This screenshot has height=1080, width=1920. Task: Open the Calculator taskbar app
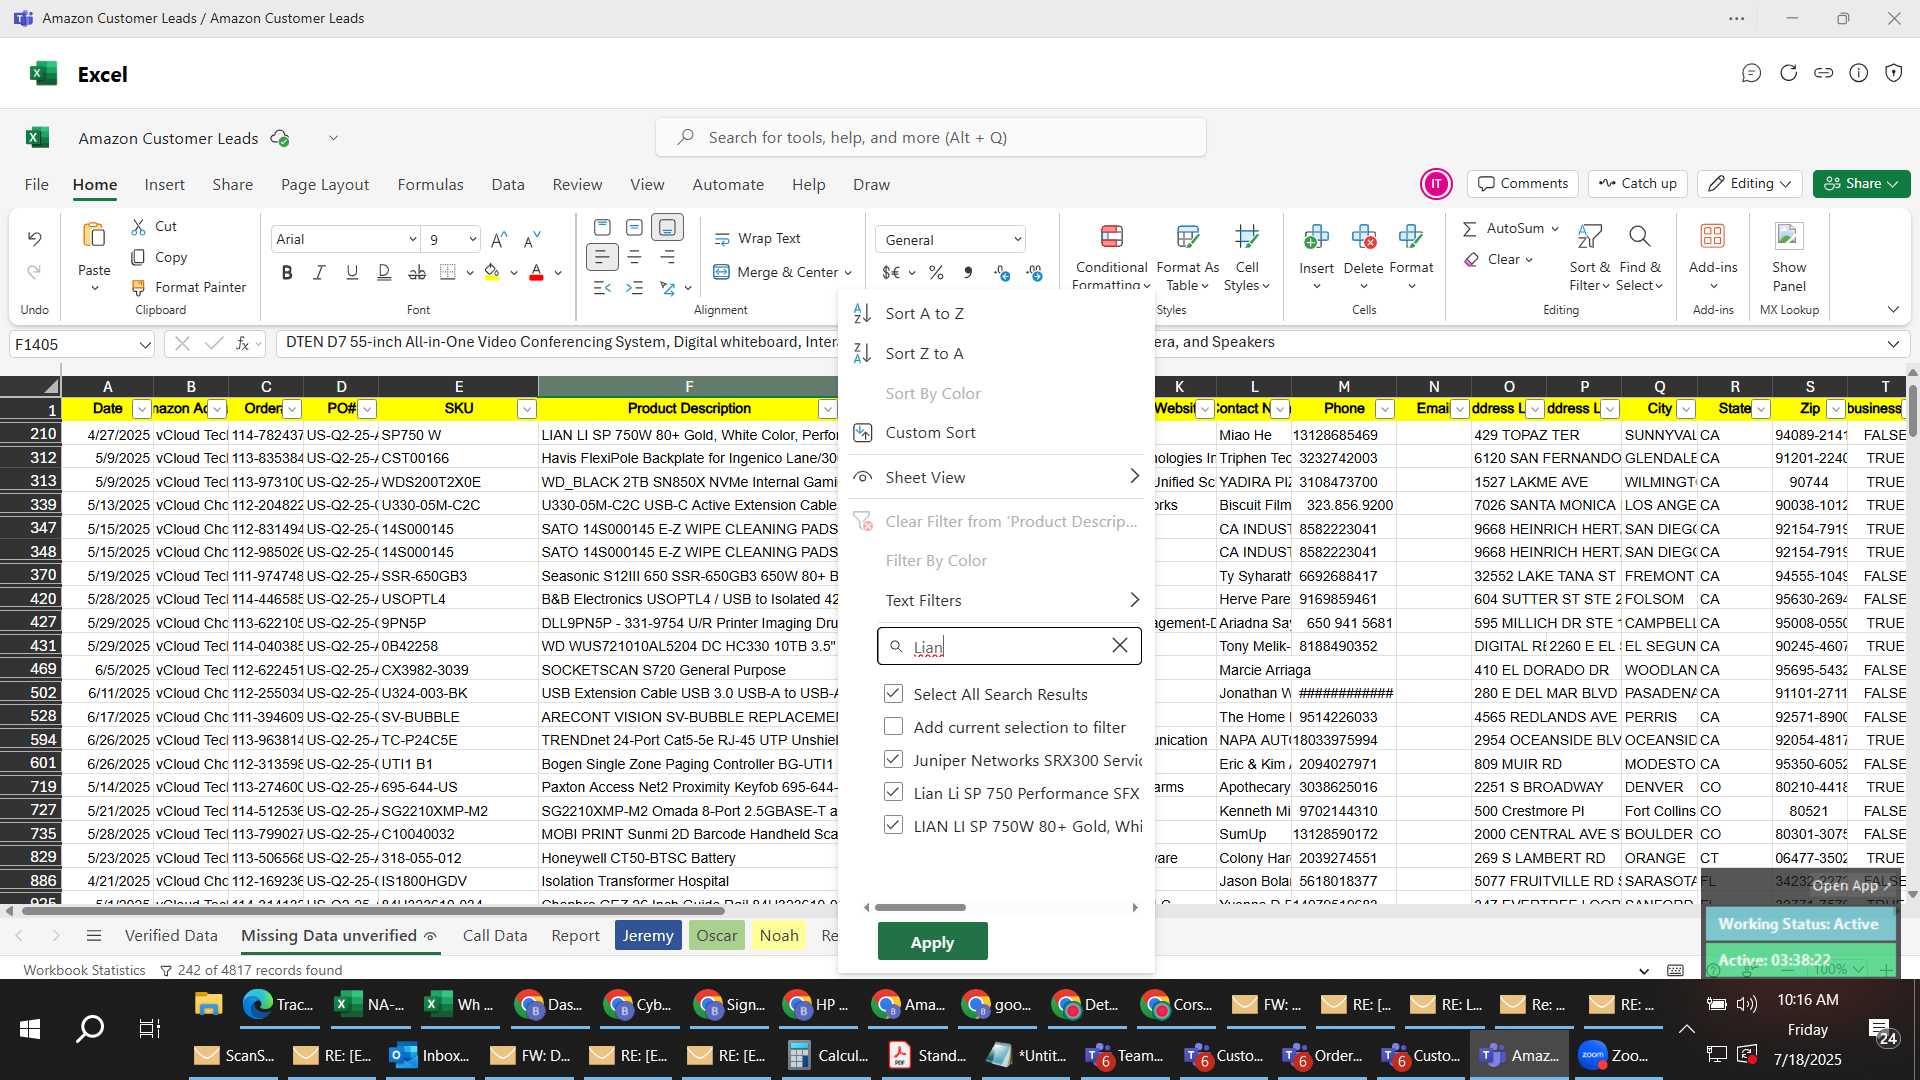point(830,1056)
